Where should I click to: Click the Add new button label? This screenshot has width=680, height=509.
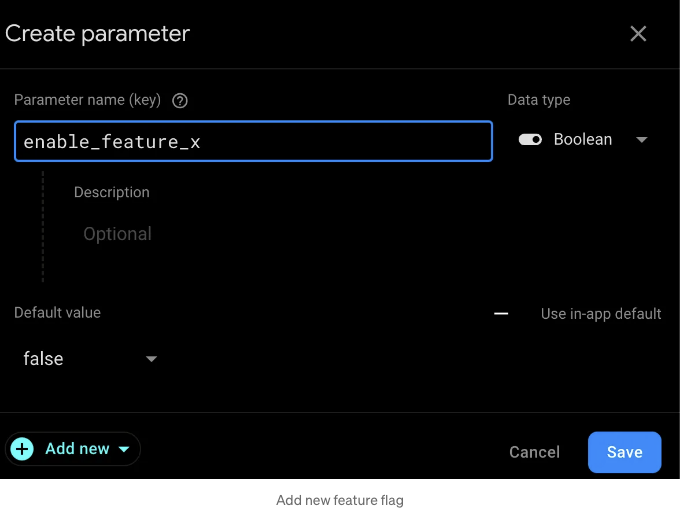pyautogui.click(x=77, y=449)
